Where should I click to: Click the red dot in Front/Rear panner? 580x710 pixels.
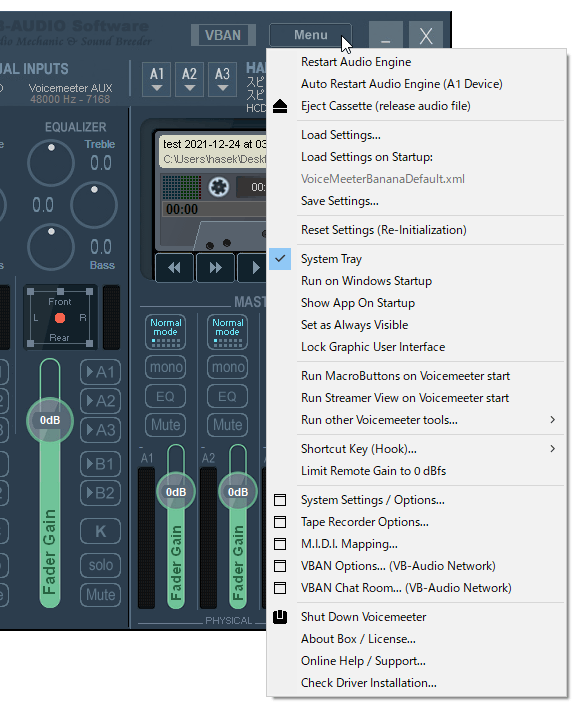tap(60, 318)
